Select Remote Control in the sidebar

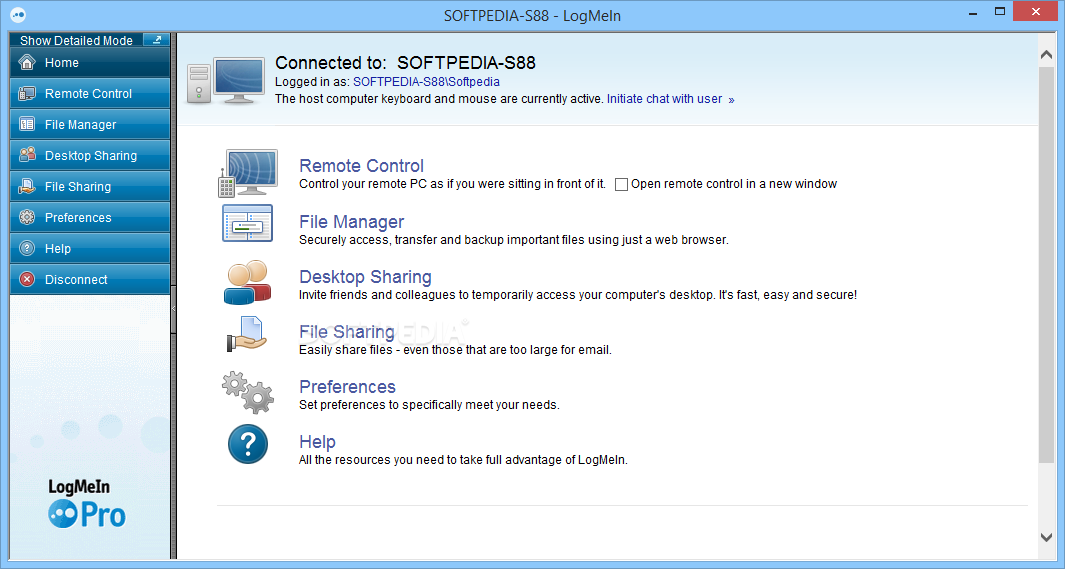(90, 94)
